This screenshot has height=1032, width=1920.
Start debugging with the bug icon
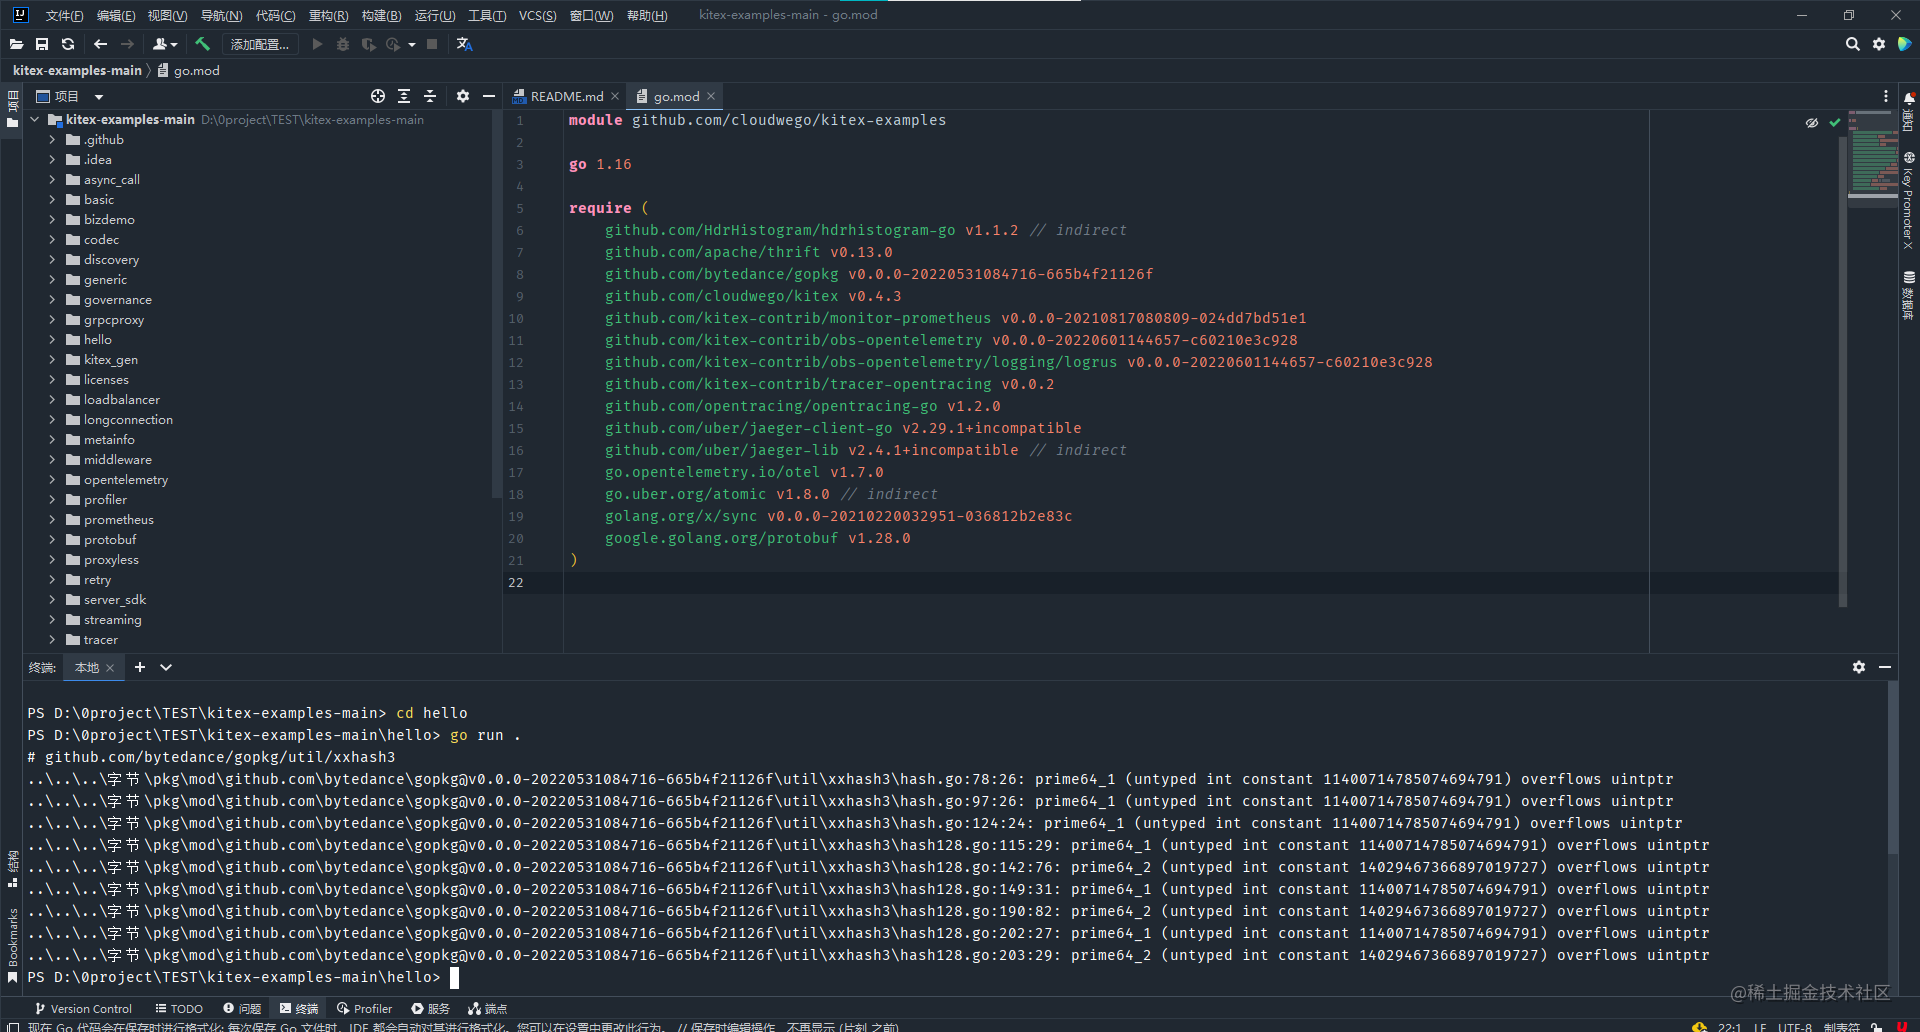pyautogui.click(x=343, y=44)
